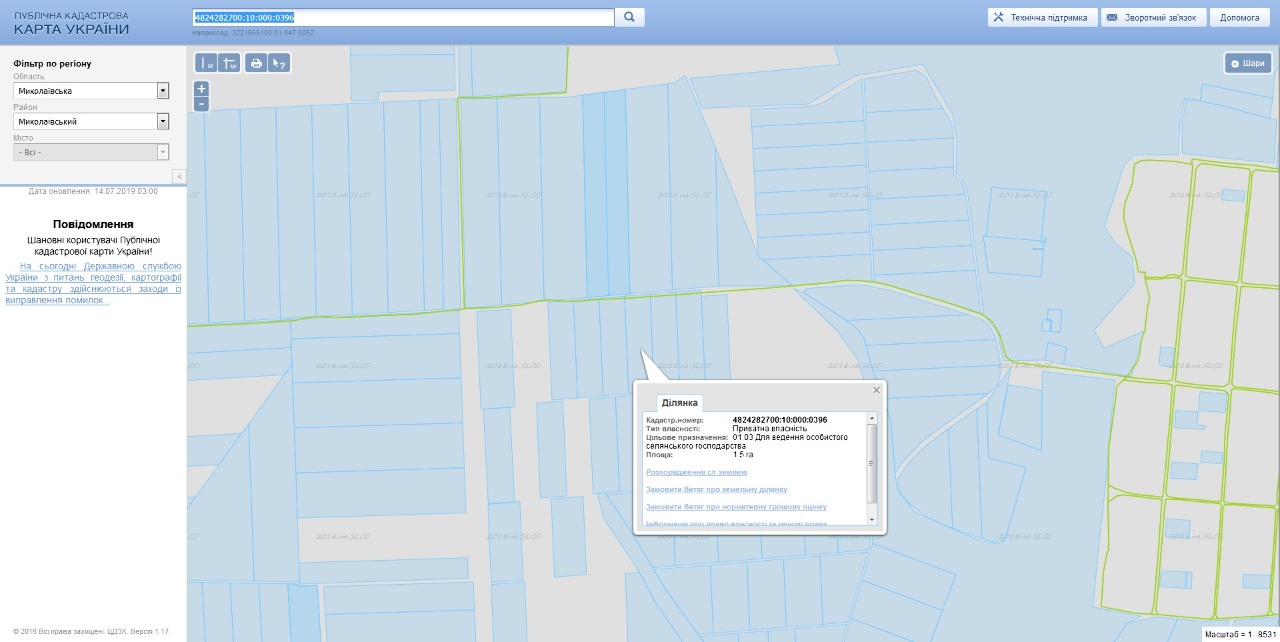Open Технічна підтримка

[1041, 17]
